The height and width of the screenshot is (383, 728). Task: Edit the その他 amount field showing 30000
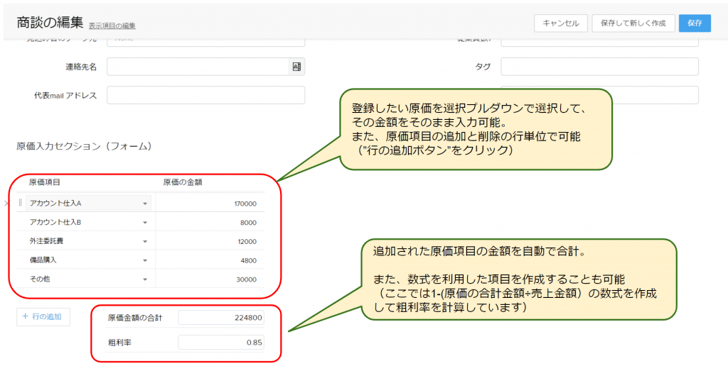210,279
